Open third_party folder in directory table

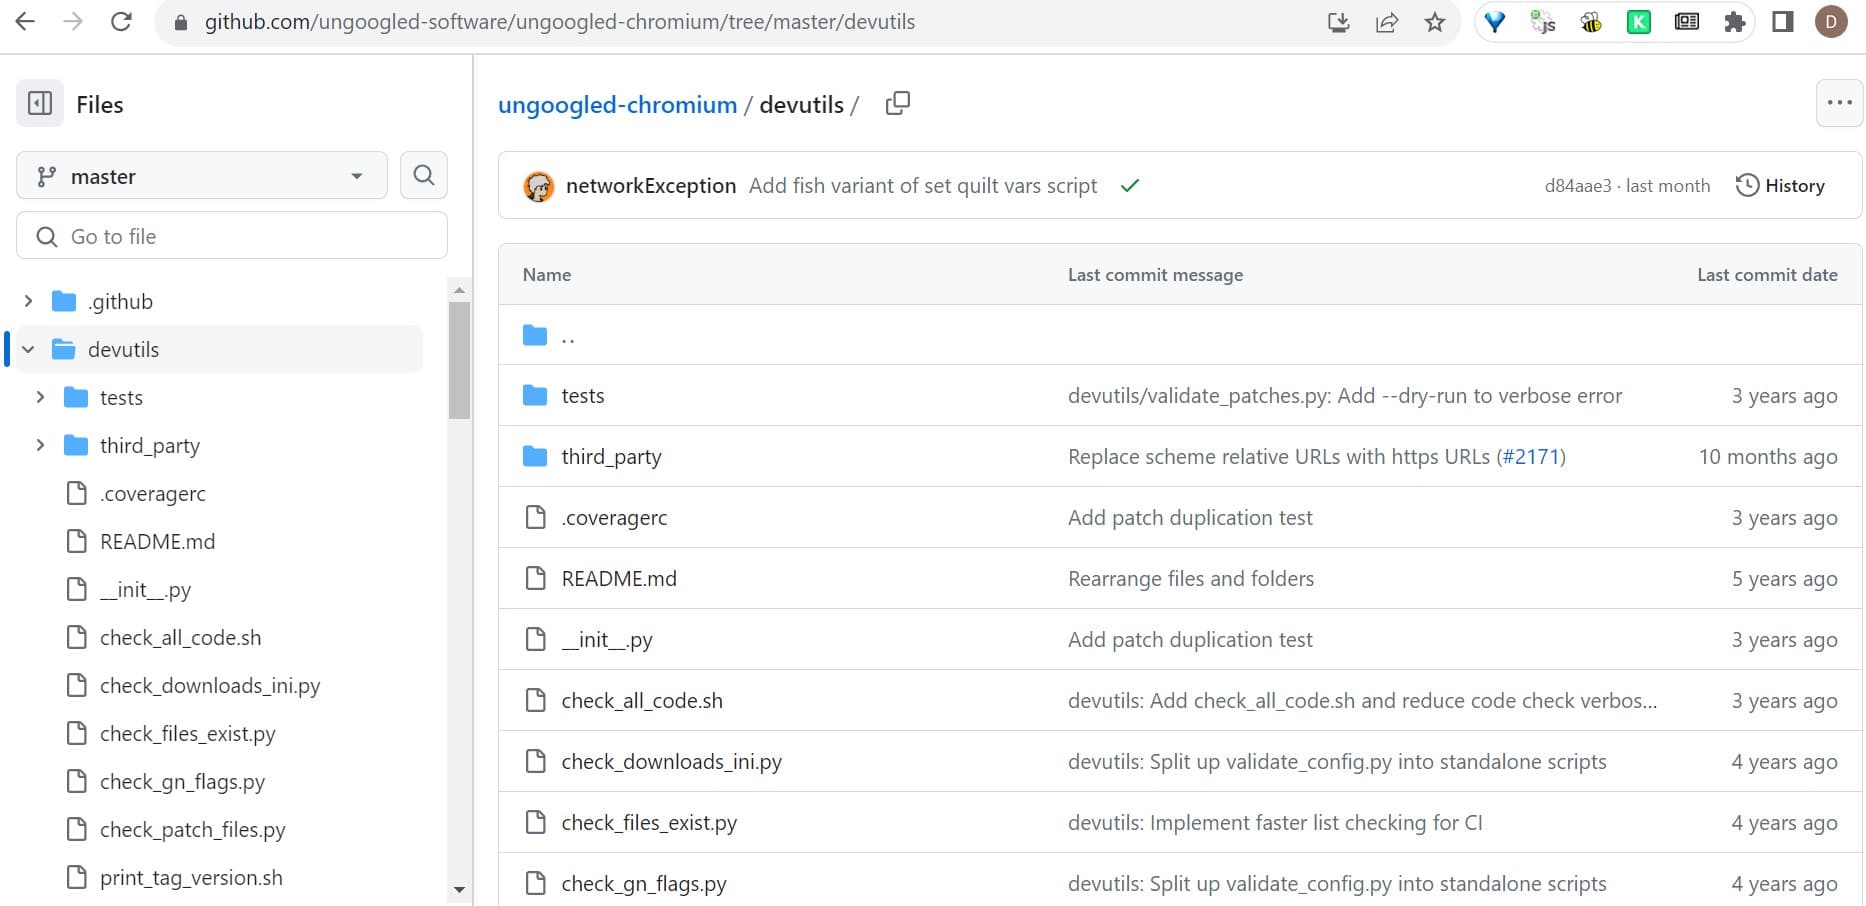coord(611,457)
